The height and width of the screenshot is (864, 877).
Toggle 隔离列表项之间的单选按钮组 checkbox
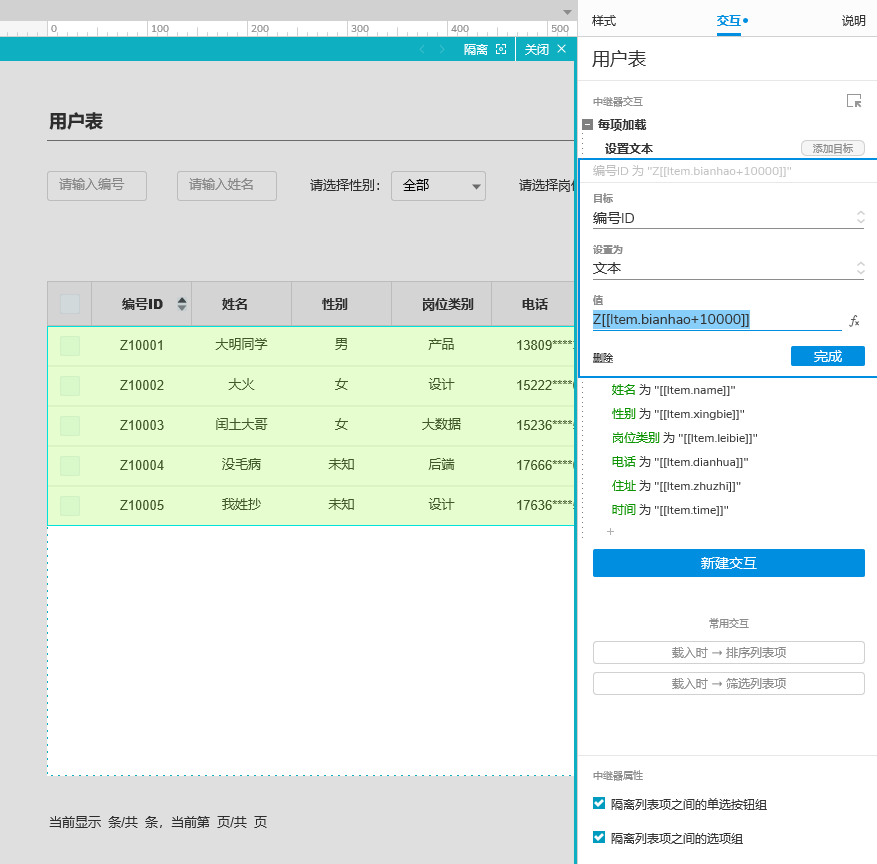click(599, 804)
